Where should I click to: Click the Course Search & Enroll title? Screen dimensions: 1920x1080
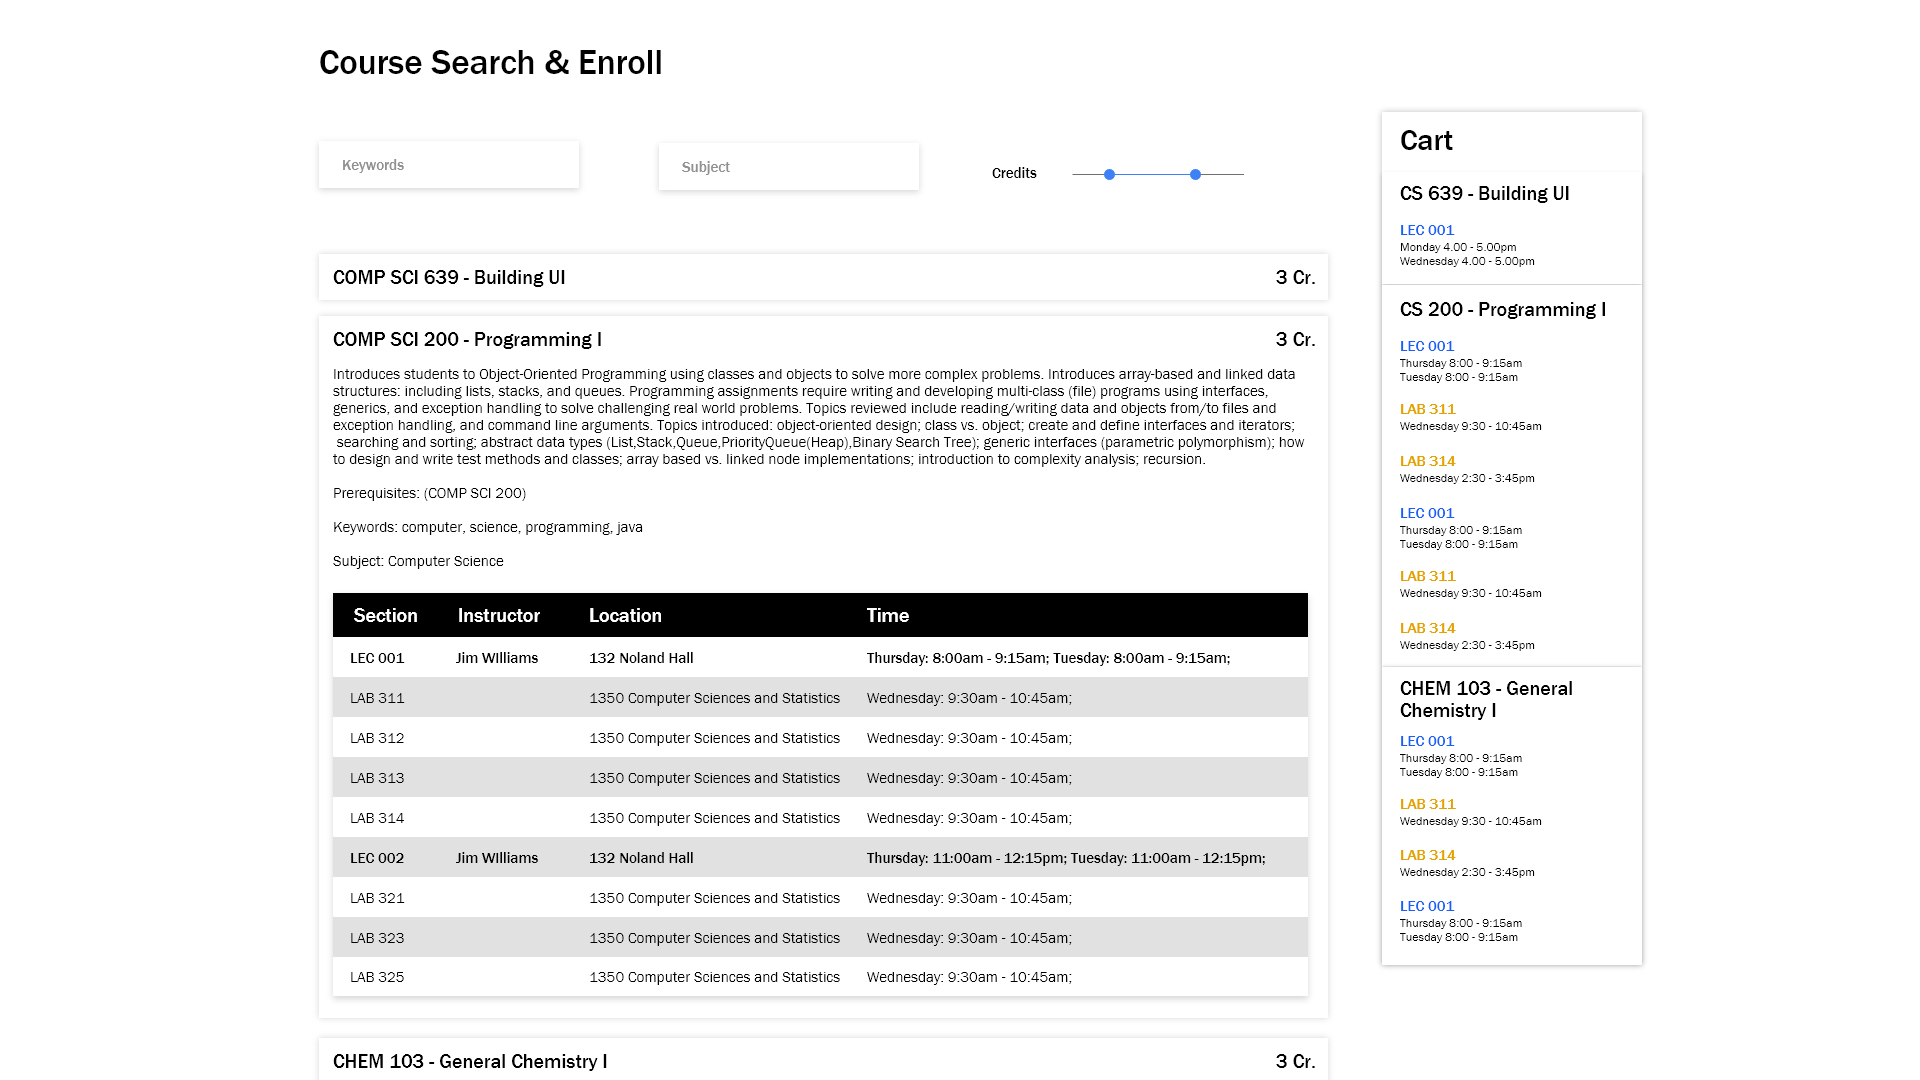point(490,62)
